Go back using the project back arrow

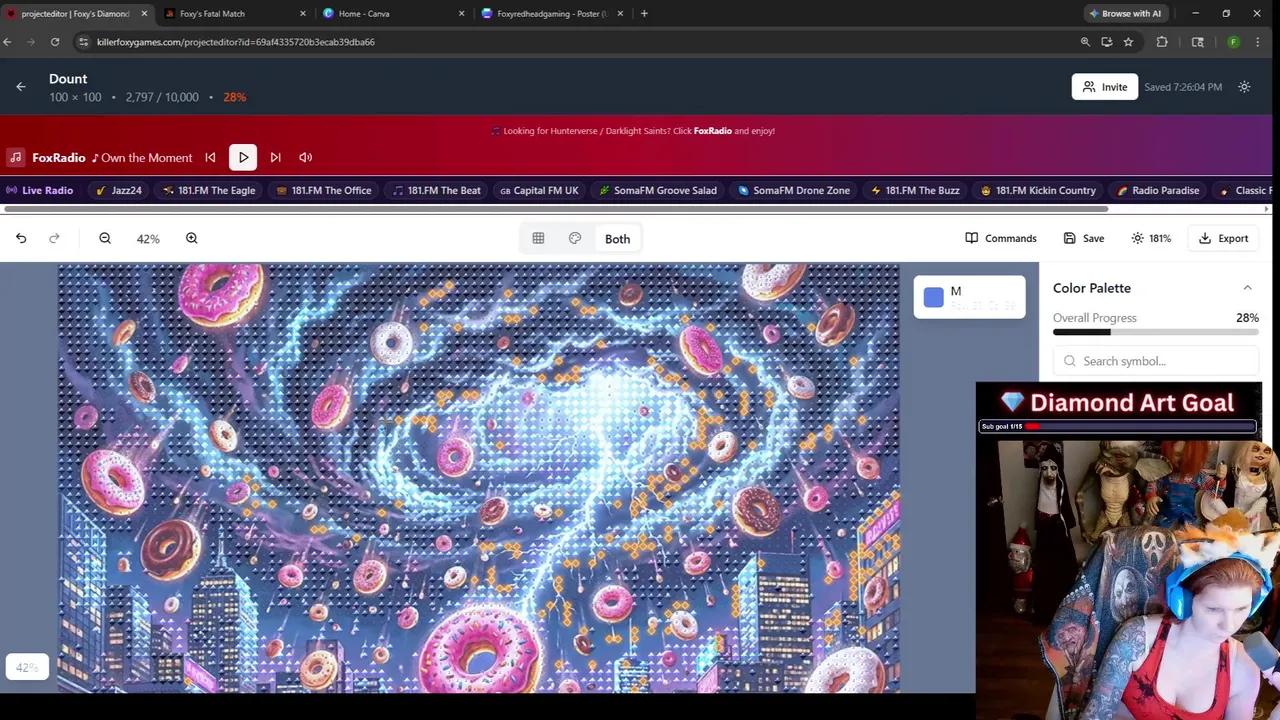pyautogui.click(x=21, y=87)
